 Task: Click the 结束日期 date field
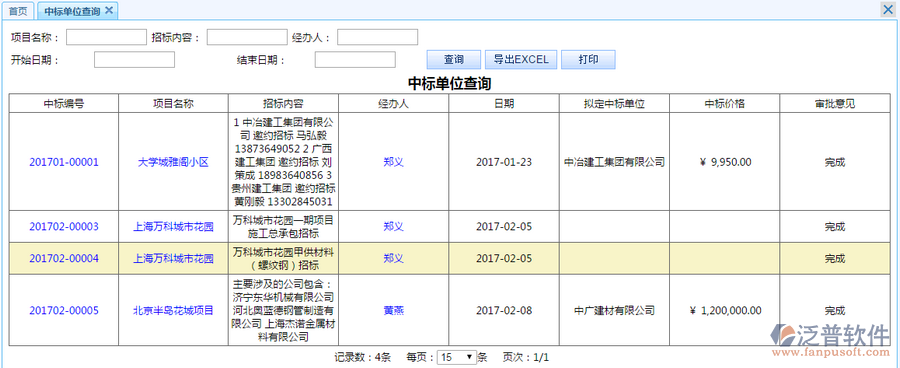point(355,60)
